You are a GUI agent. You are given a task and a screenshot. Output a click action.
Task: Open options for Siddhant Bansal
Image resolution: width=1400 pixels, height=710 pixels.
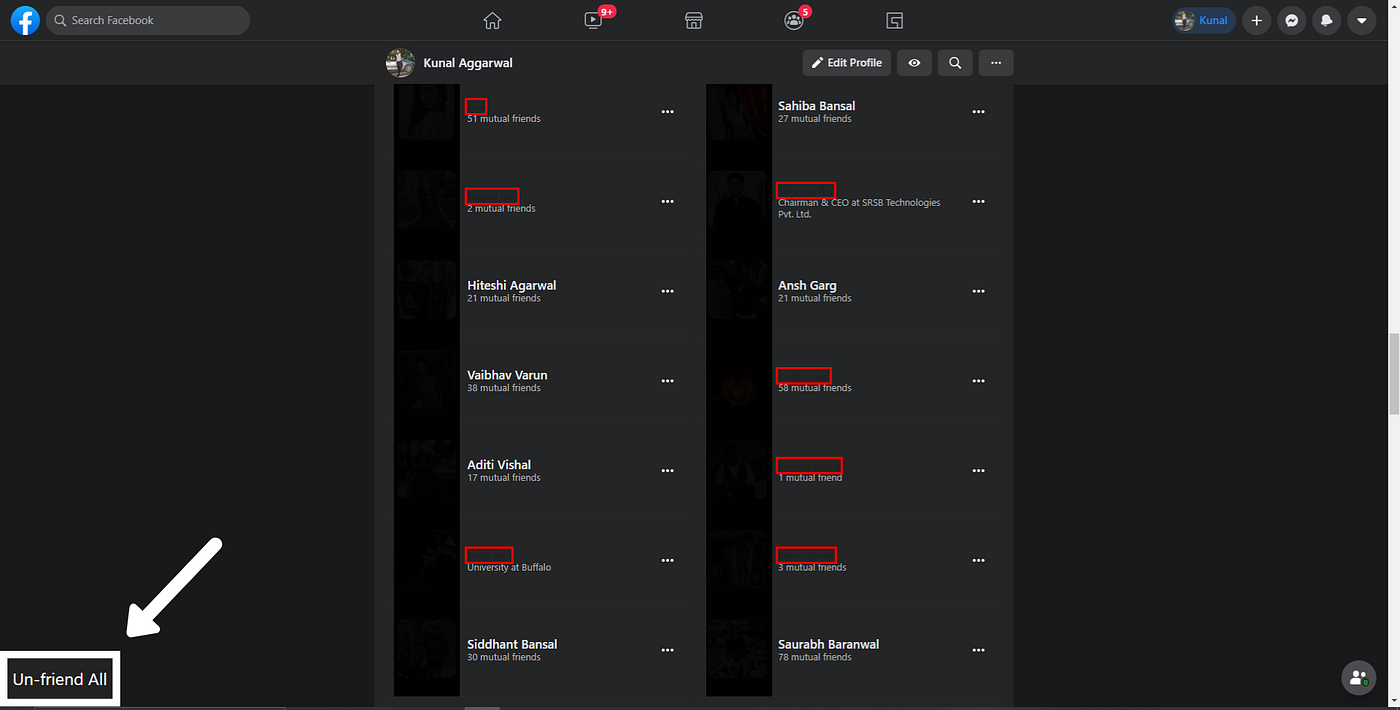coord(668,650)
